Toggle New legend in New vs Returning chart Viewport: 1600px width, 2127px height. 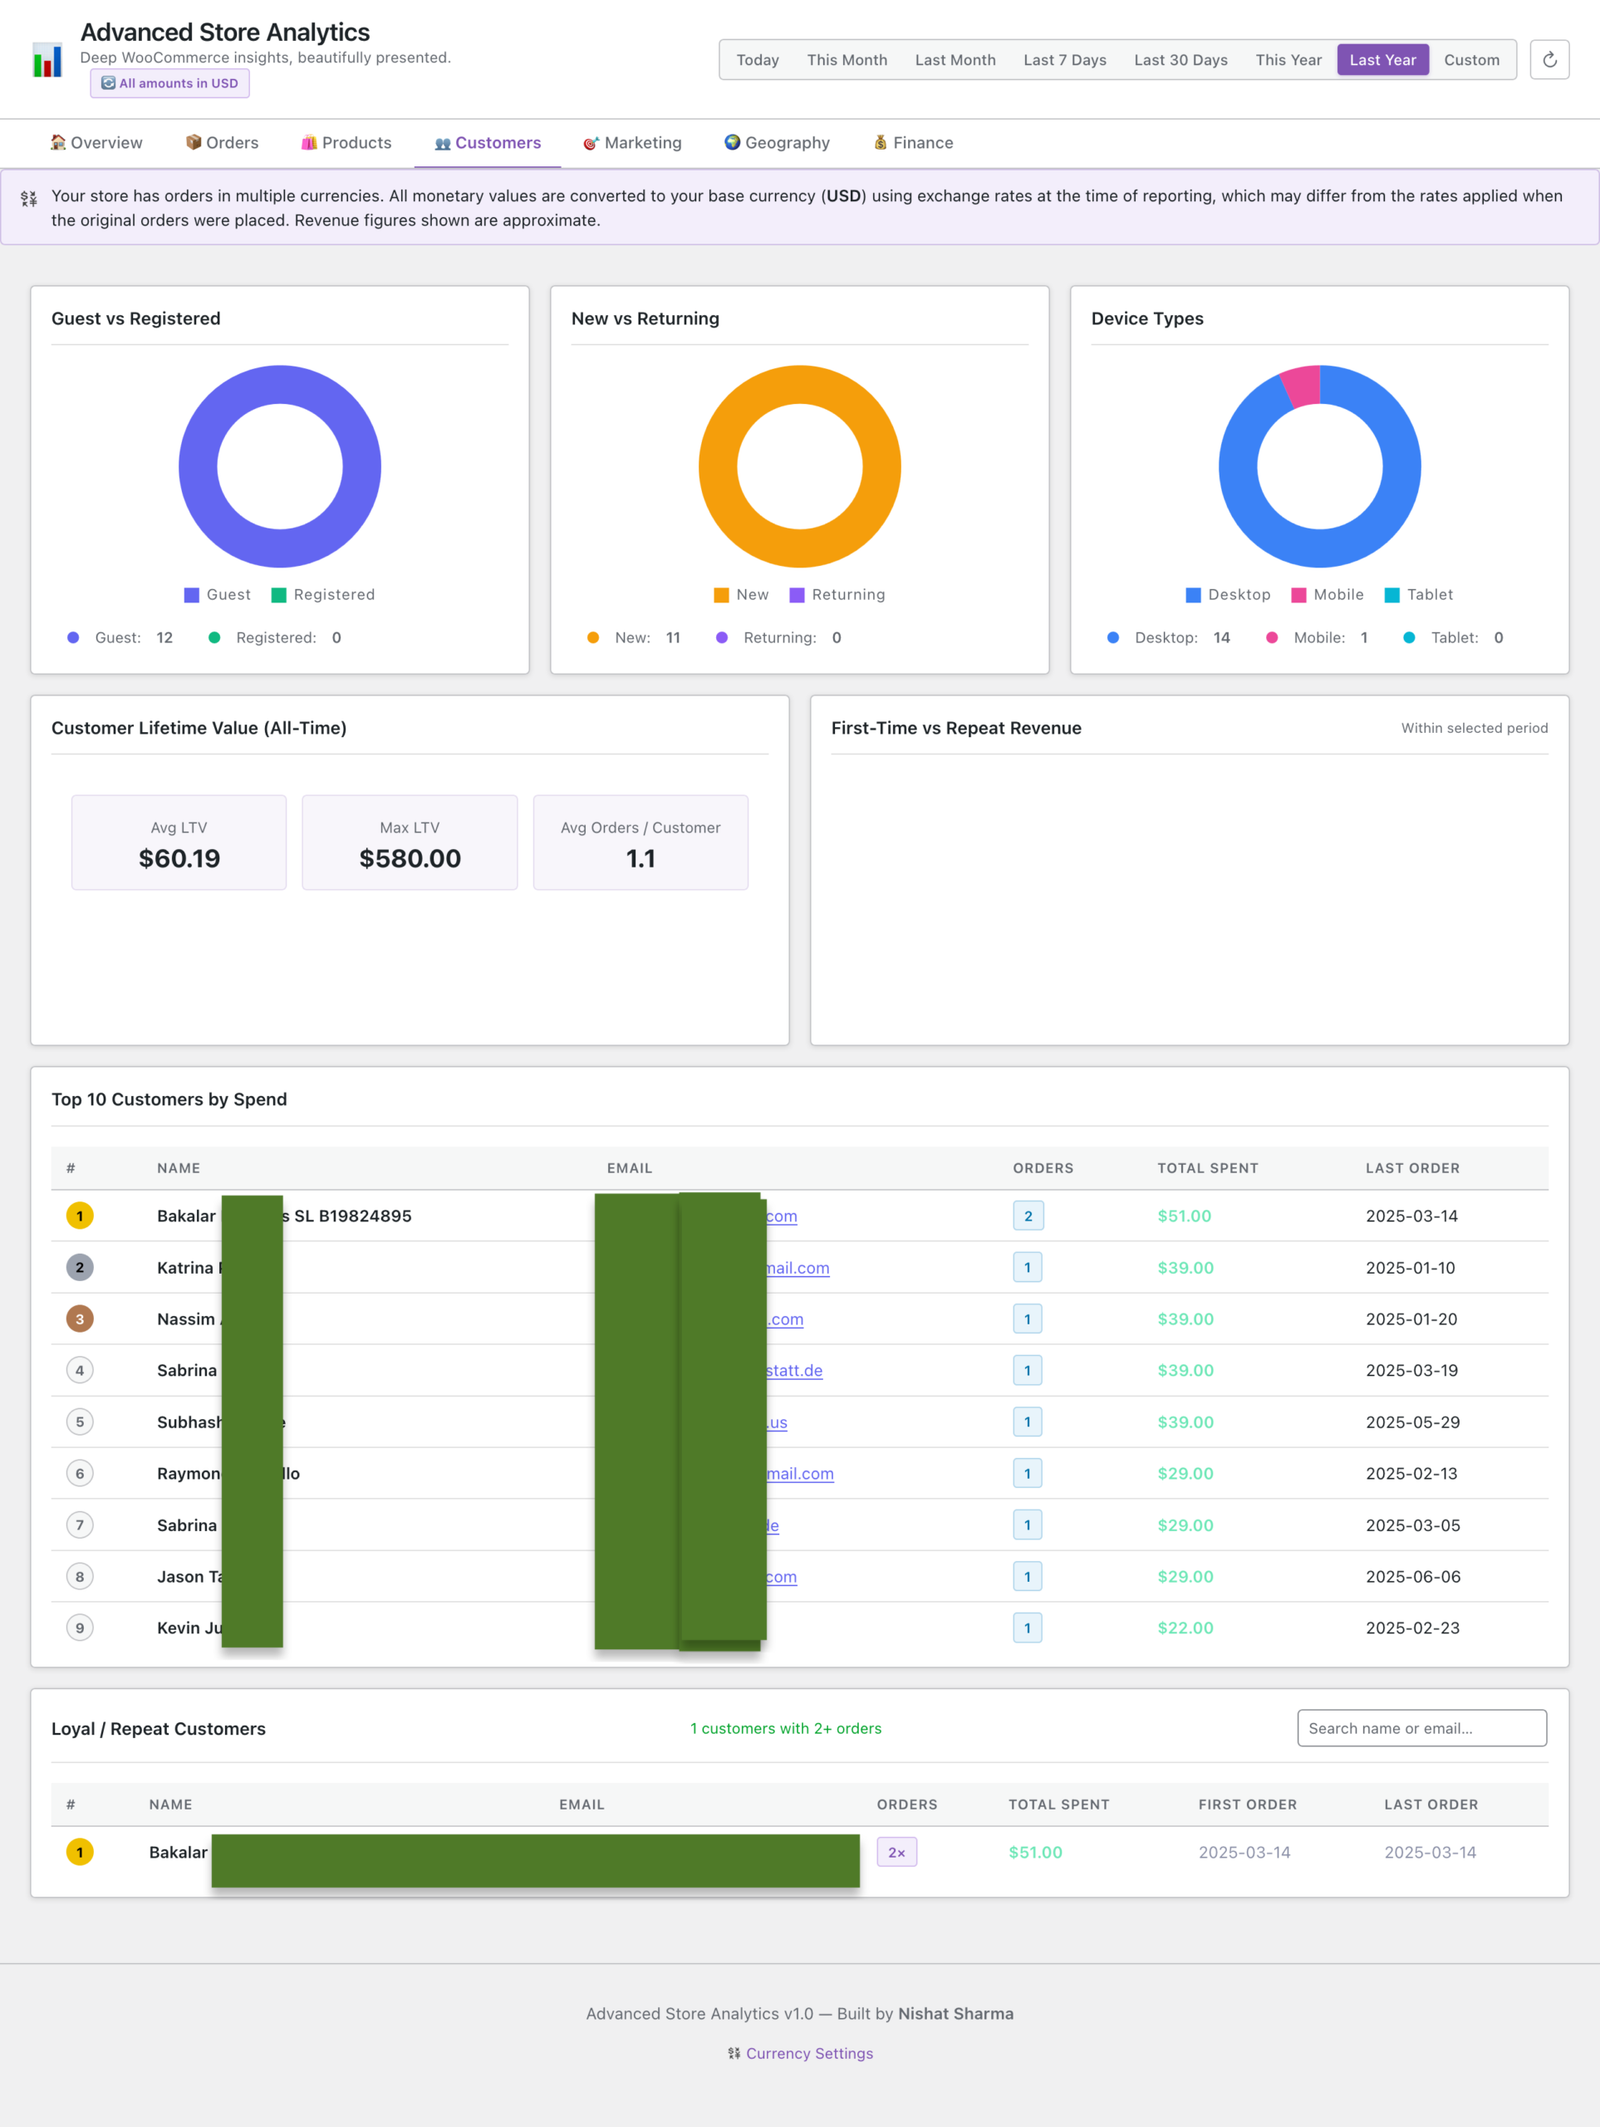(742, 595)
